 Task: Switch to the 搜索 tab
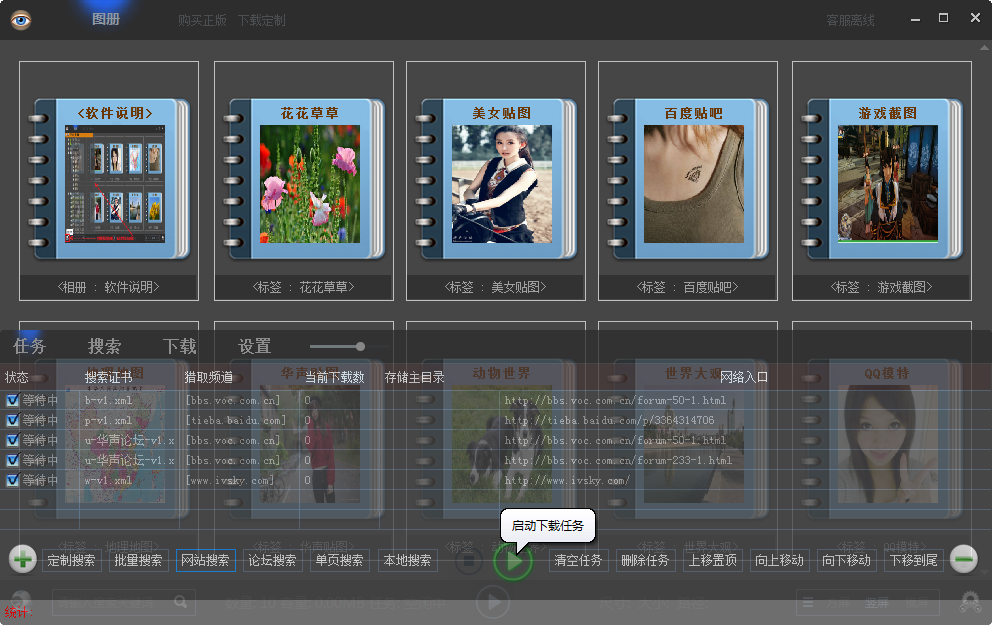point(105,347)
